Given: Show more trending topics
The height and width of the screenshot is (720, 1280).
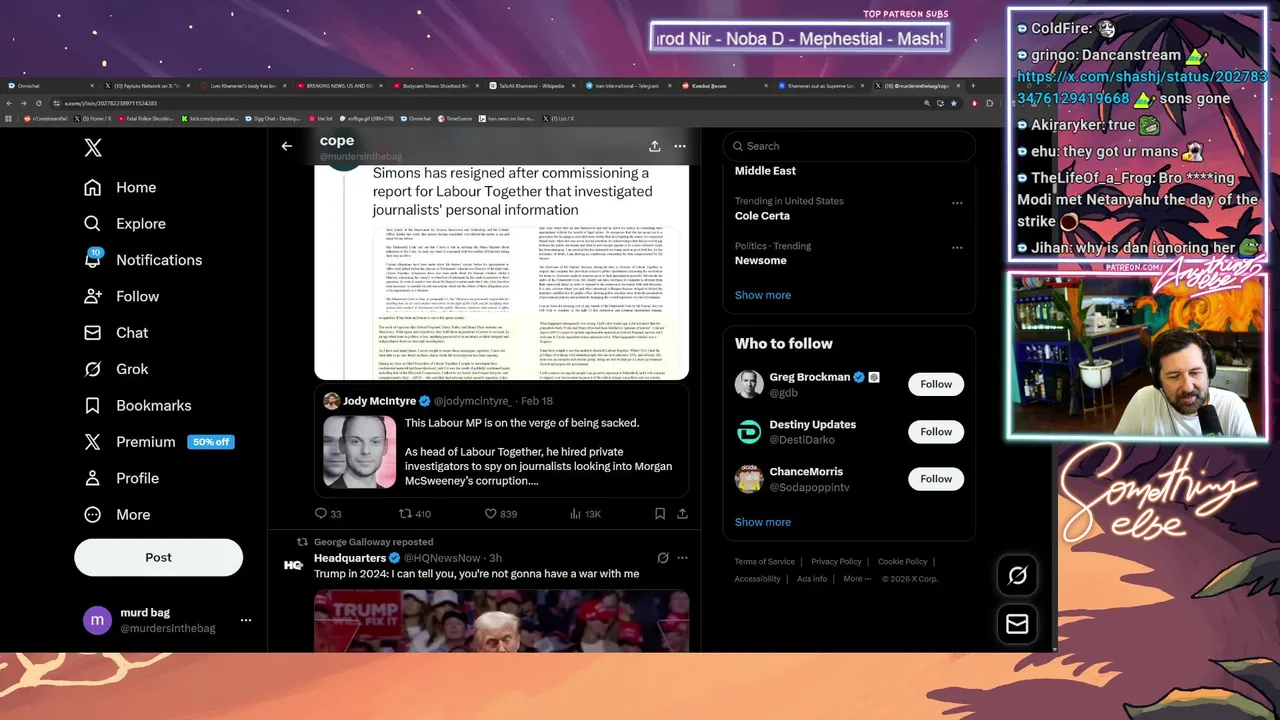Looking at the screenshot, I should [763, 295].
